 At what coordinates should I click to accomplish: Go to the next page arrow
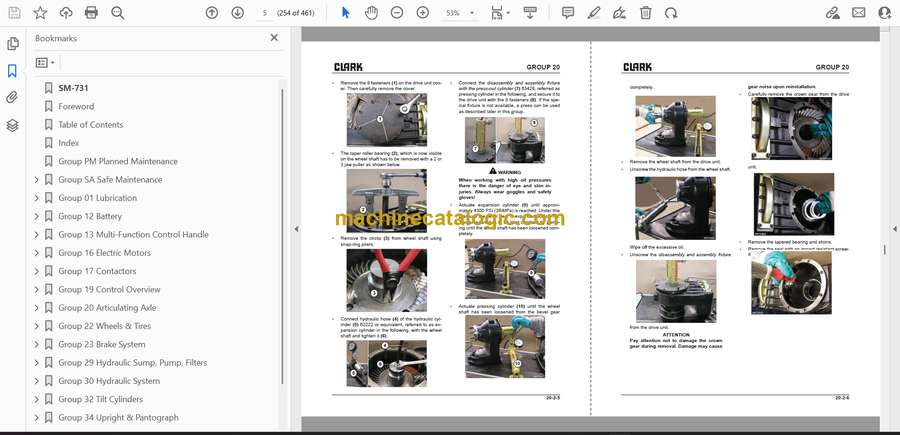(237, 13)
